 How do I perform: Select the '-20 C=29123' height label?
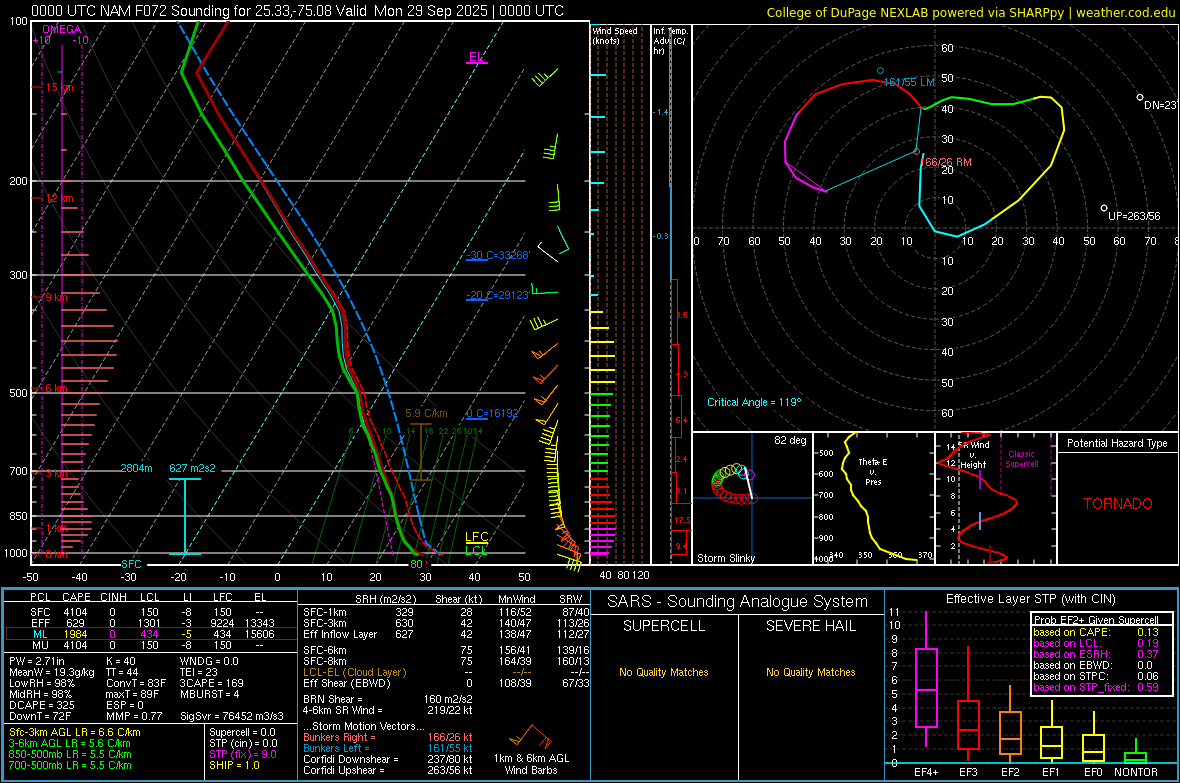497,295
